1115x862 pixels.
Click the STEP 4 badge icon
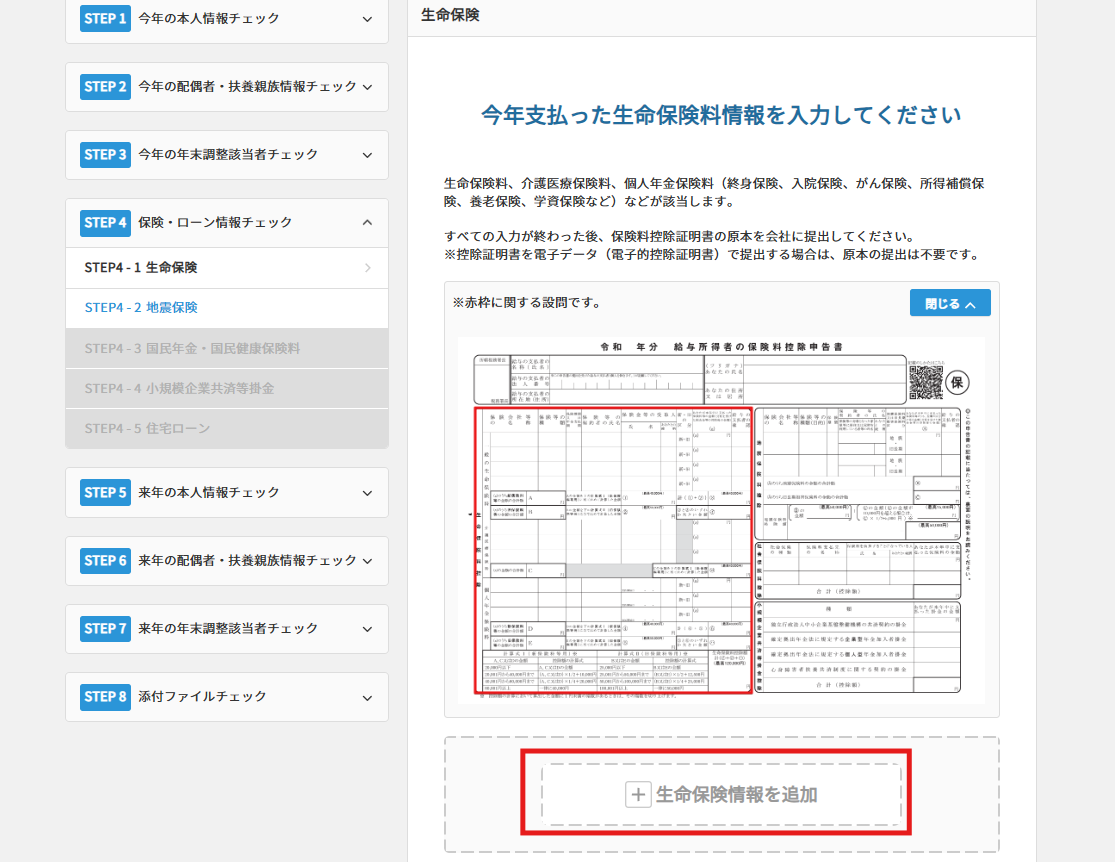coord(105,223)
